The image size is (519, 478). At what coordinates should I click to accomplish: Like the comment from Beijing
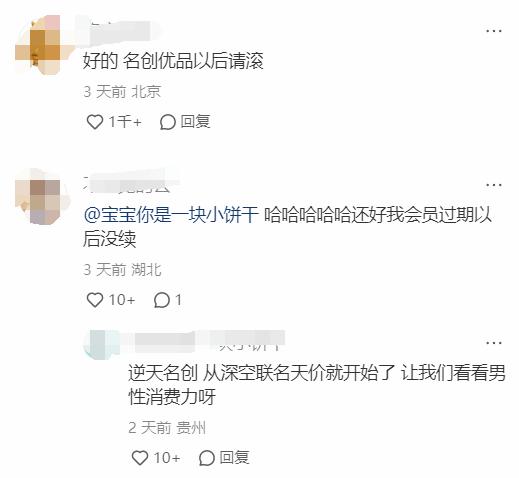click(x=95, y=122)
